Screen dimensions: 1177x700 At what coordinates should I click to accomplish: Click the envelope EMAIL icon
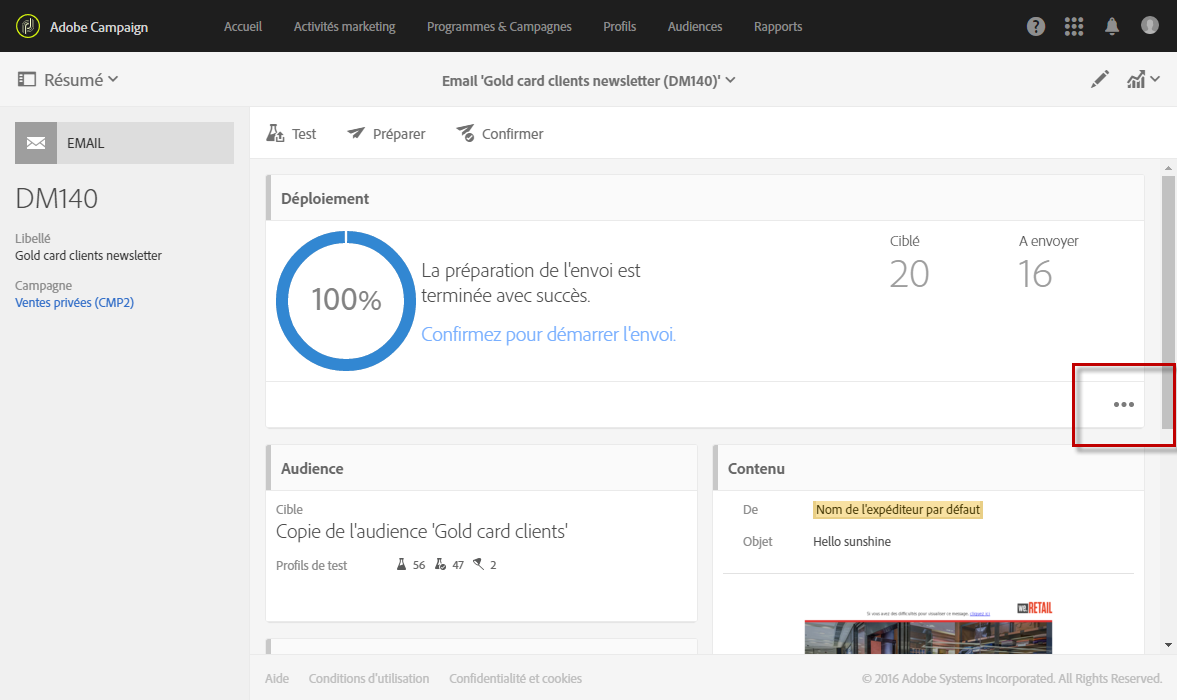pos(36,143)
